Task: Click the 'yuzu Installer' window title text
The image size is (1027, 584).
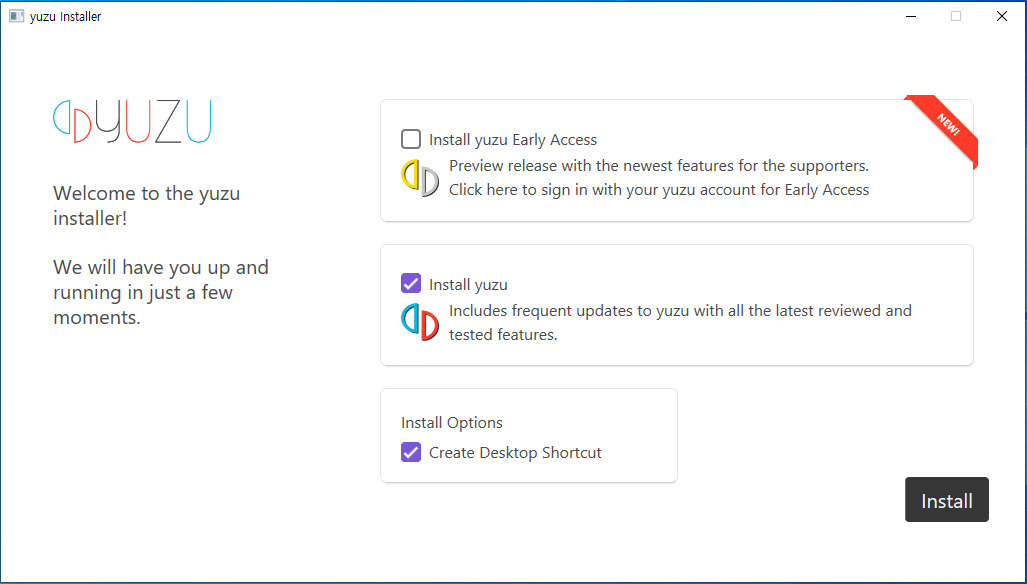Action: (x=65, y=16)
